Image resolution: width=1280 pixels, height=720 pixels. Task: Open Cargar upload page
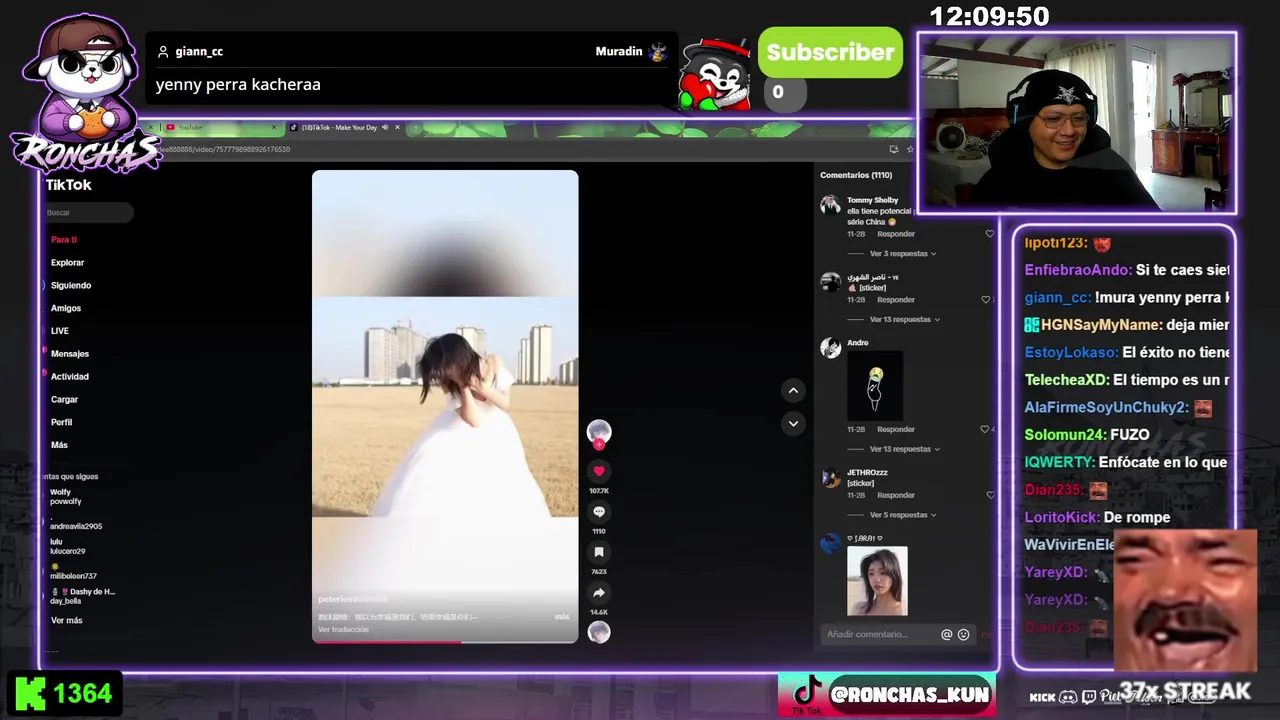tap(64, 400)
